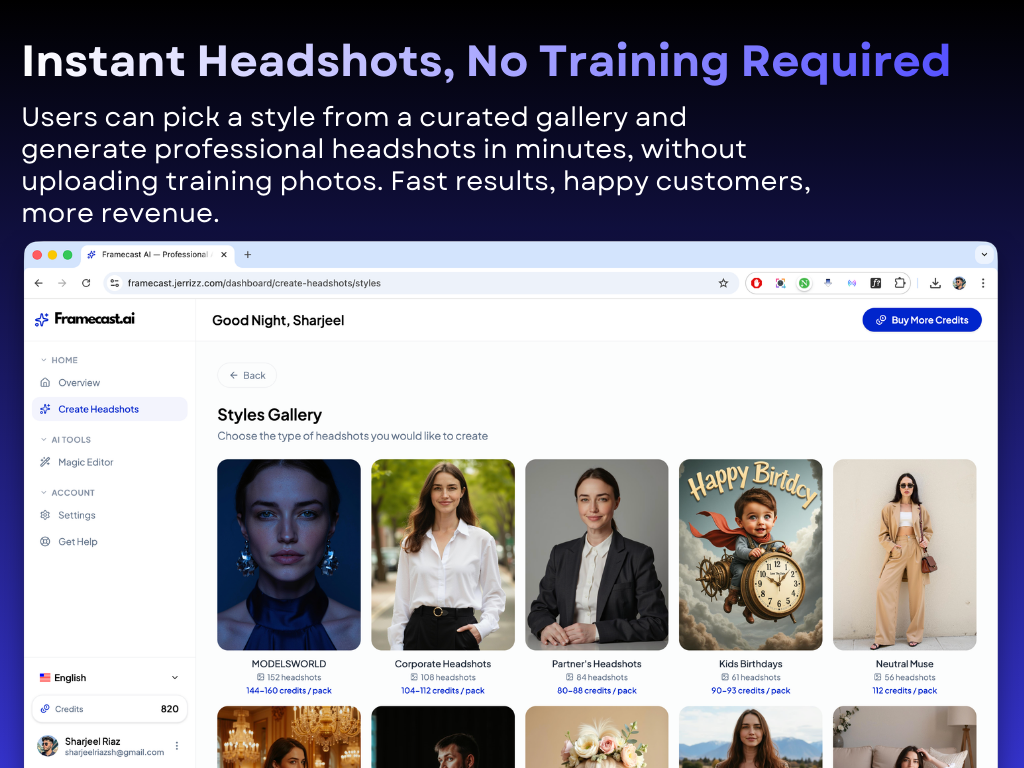The height and width of the screenshot is (768, 1024).
Task: Click the chandelier style thumbnail in second row
Action: [x=289, y=737]
